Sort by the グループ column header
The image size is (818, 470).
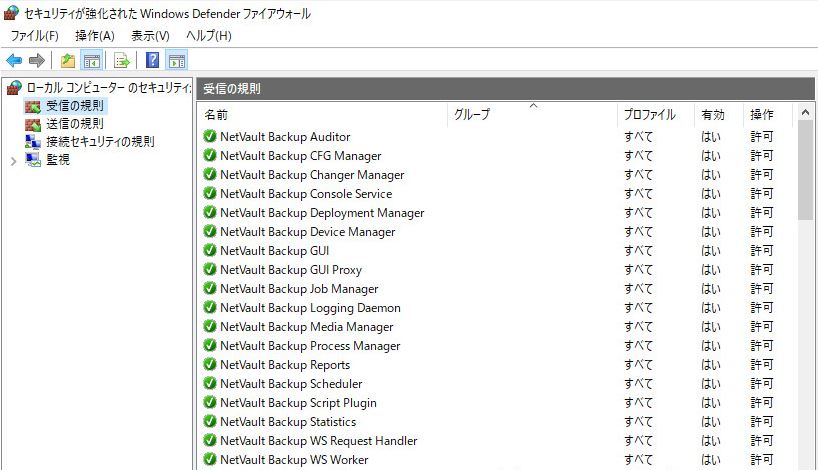pyautogui.click(x=533, y=115)
